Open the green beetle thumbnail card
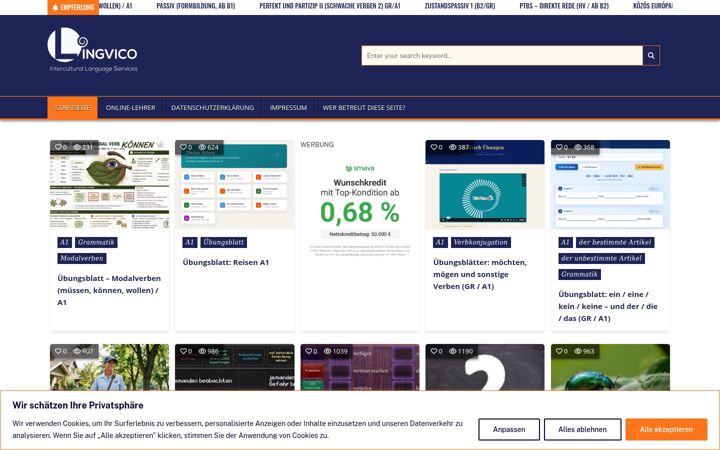The width and height of the screenshot is (720, 450). click(x=610, y=367)
